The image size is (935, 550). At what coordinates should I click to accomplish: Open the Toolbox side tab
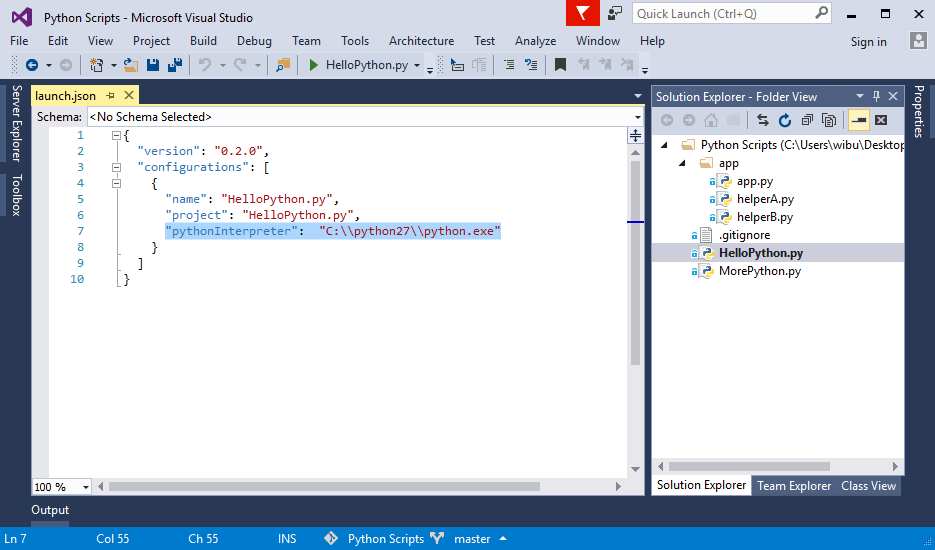(17, 194)
